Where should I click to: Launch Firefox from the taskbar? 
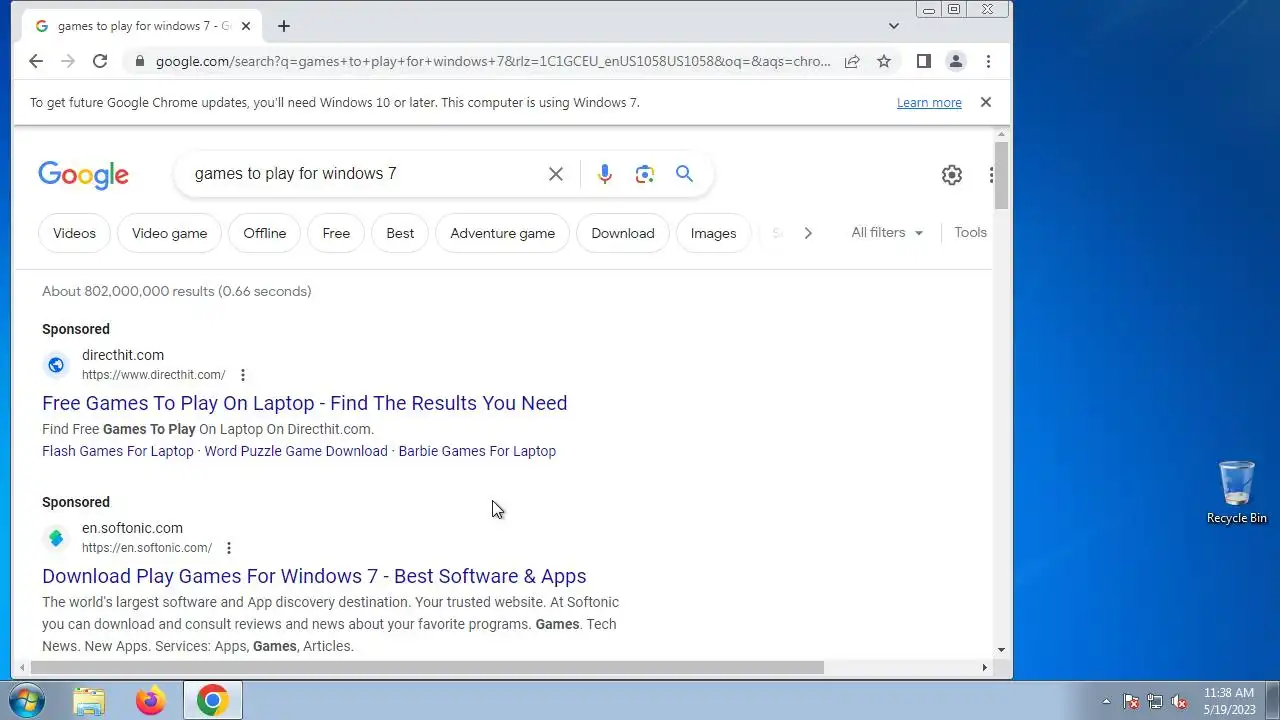point(151,701)
